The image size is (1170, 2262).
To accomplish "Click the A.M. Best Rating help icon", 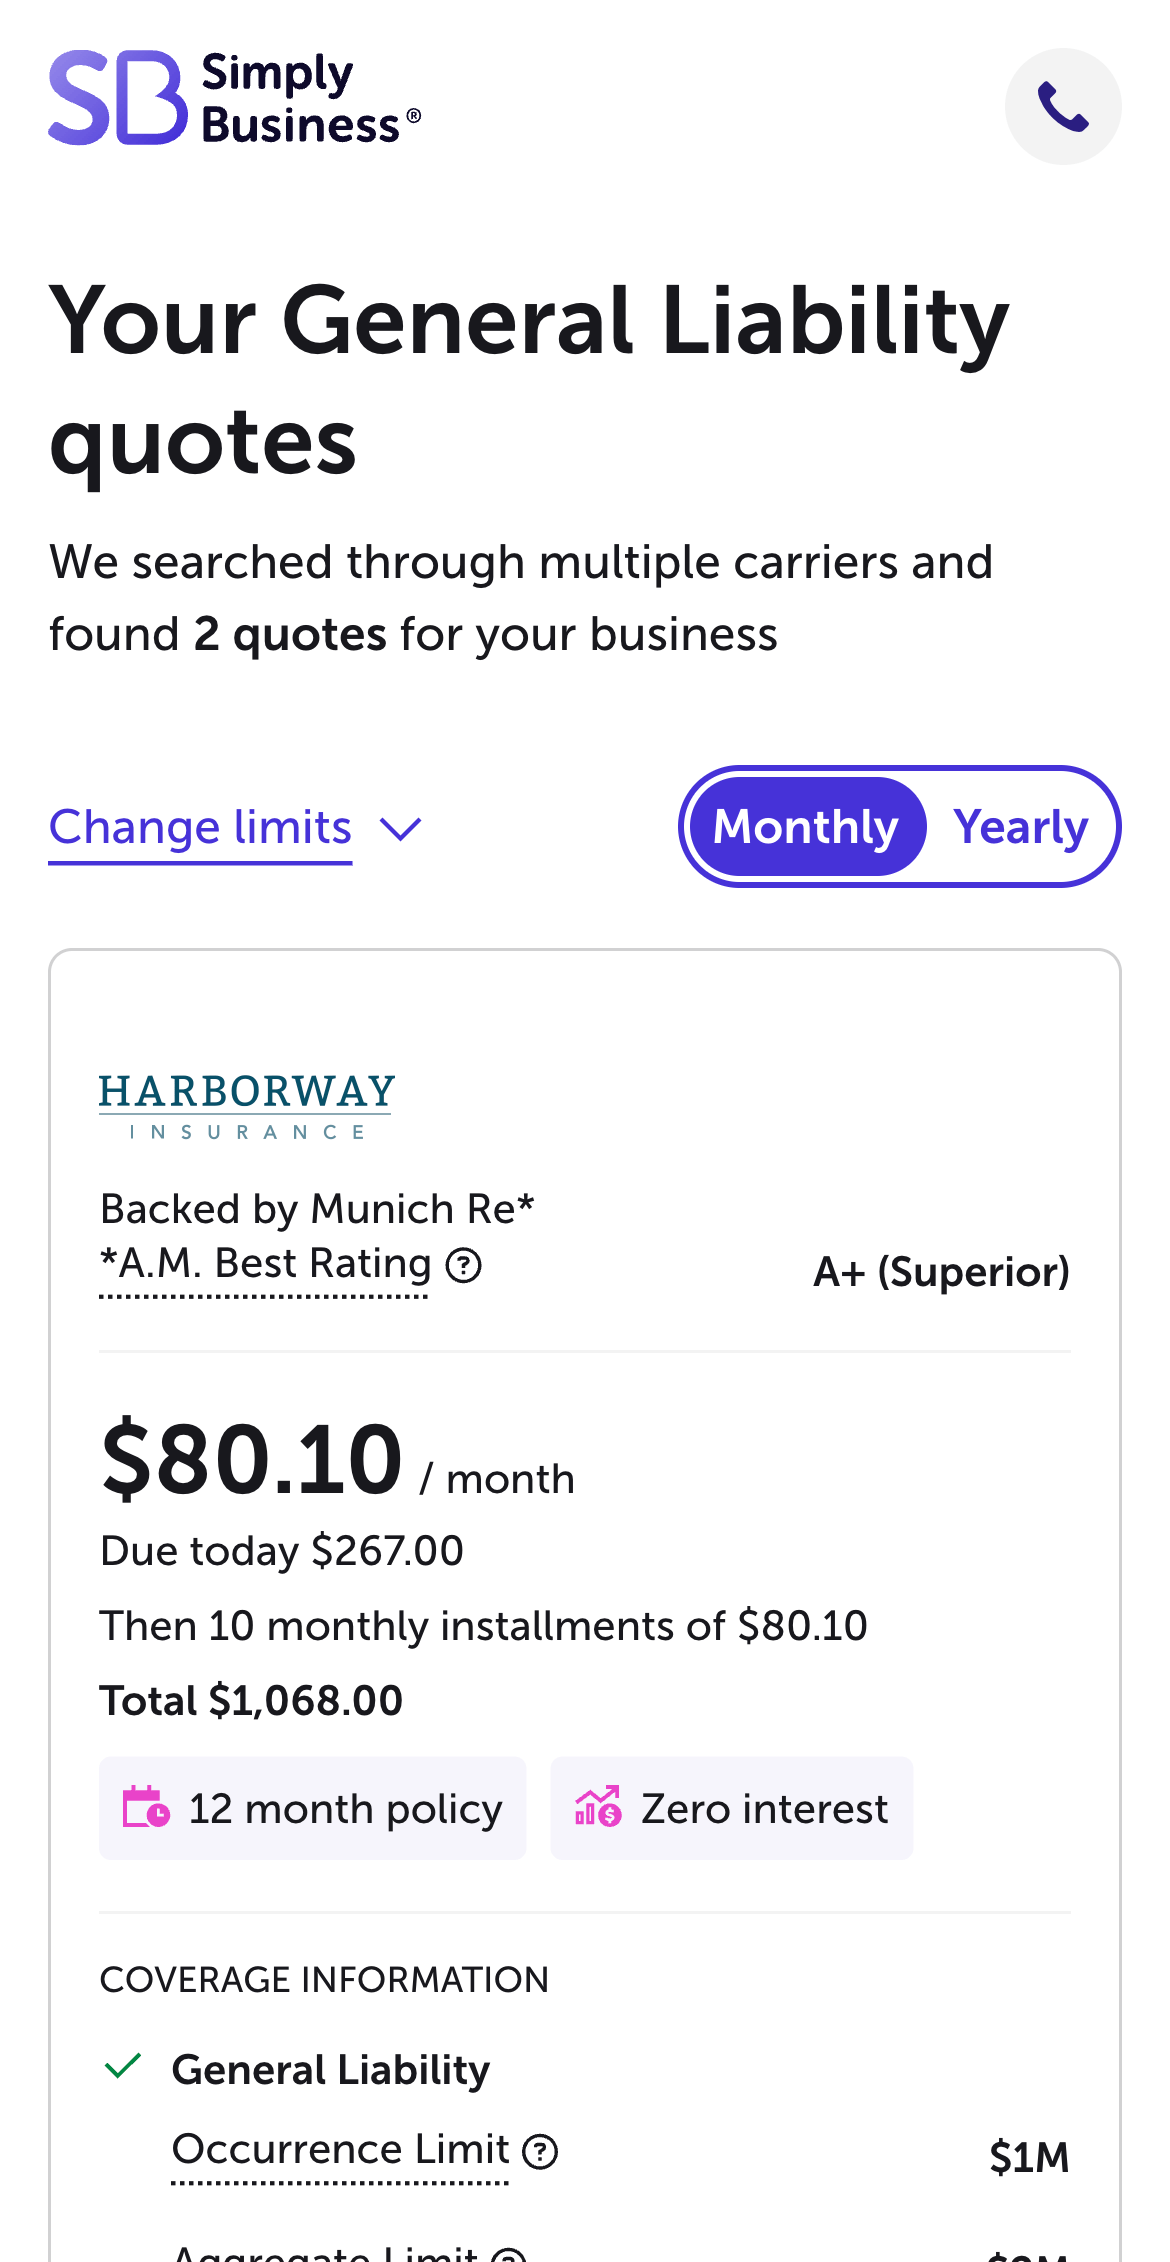I will coord(464,1265).
